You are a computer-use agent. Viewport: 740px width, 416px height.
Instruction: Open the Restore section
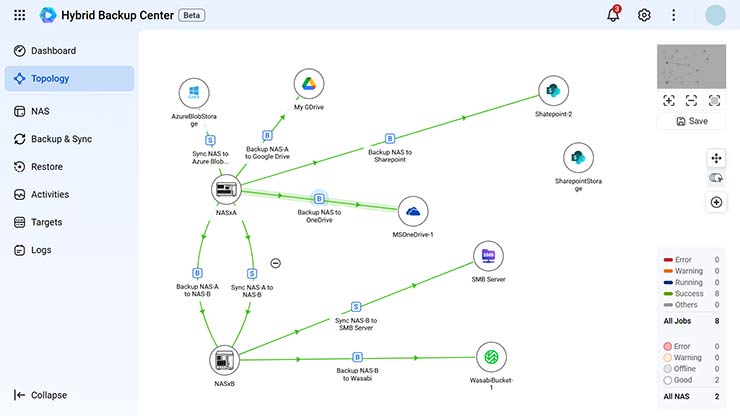(47, 167)
